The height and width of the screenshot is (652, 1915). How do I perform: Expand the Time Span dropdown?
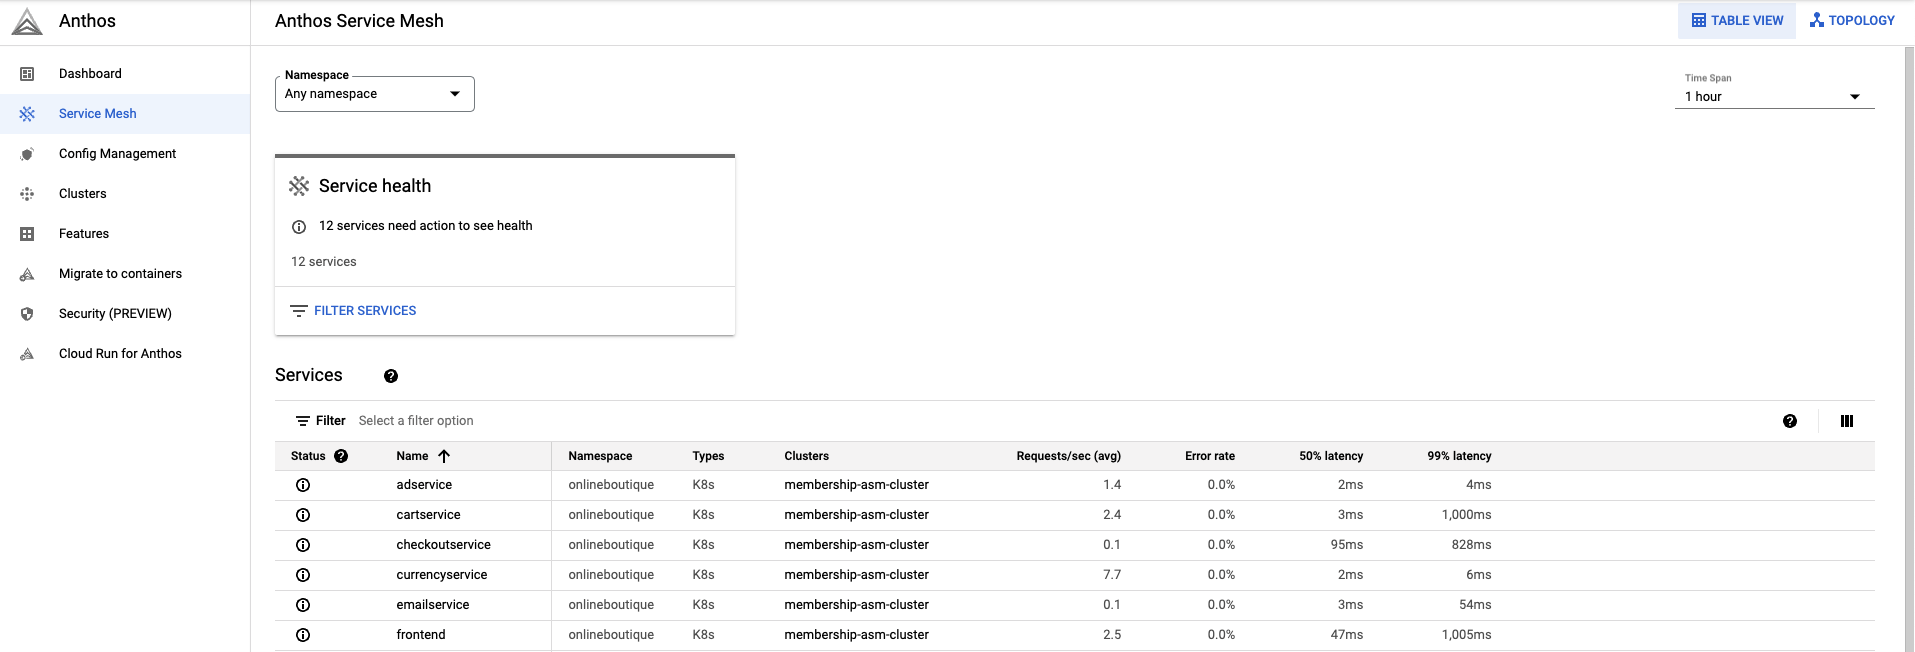point(1773,97)
